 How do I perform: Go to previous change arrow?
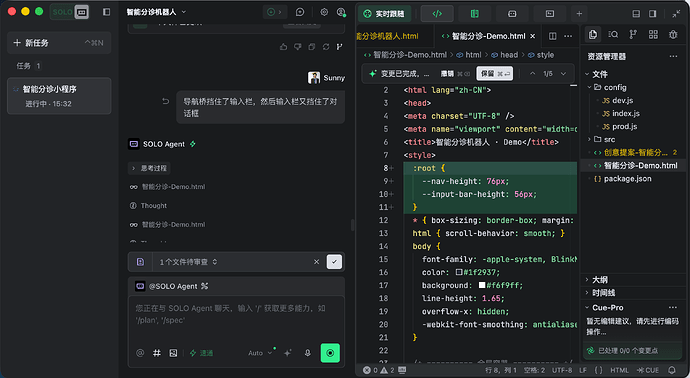[x=532, y=73]
